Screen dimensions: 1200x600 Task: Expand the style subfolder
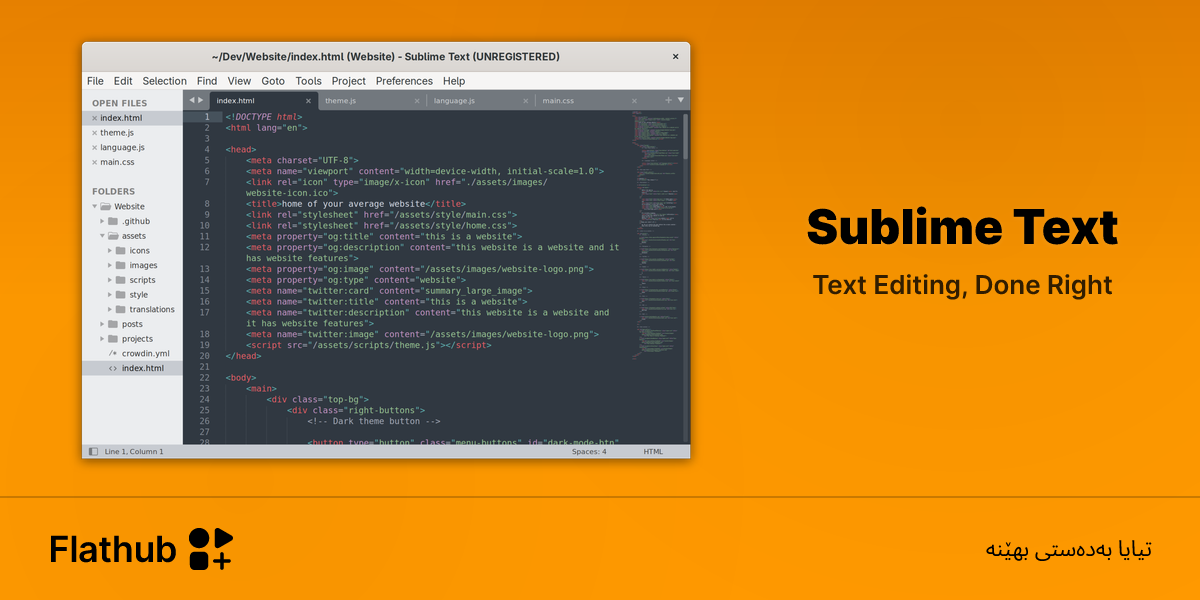point(109,295)
